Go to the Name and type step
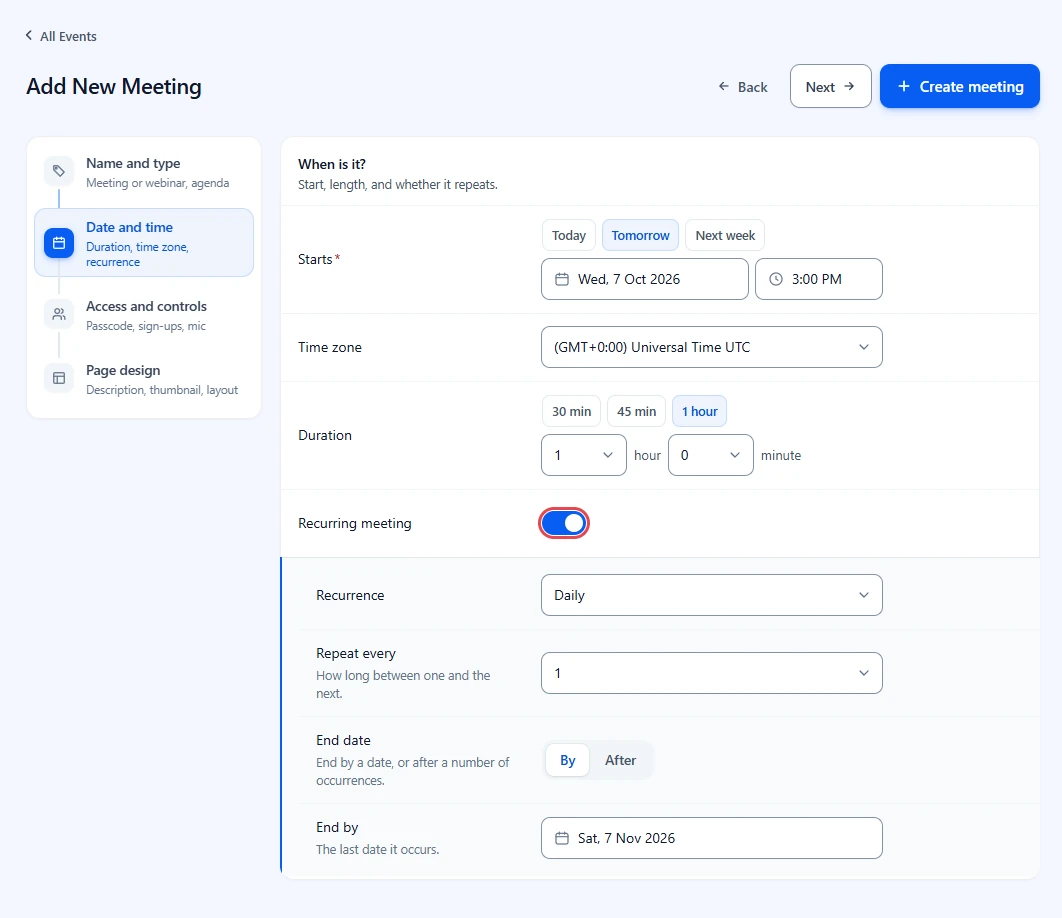 tap(144, 172)
